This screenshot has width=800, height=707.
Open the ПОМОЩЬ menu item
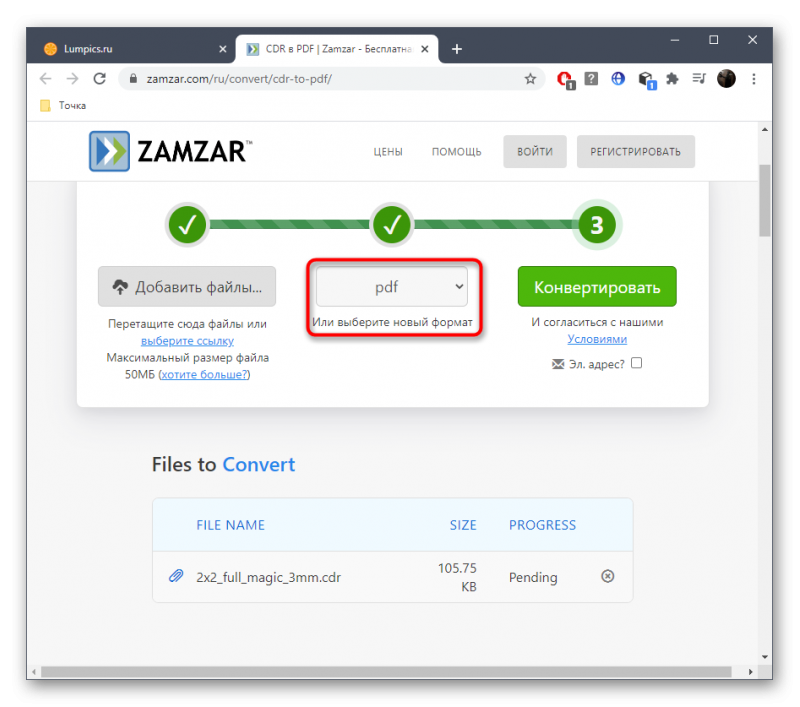pyautogui.click(x=457, y=152)
